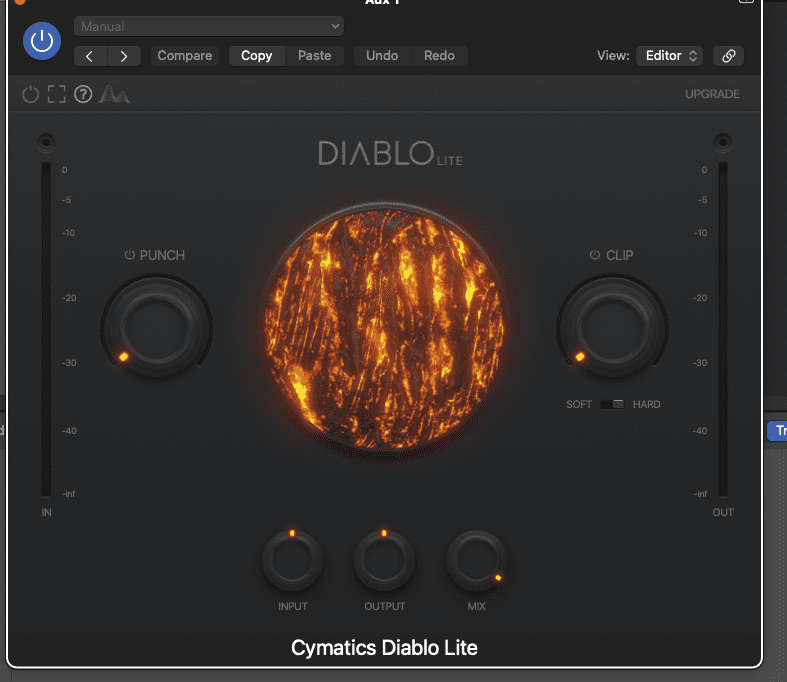Screen dimensions: 787x682
Task: Go to previous preset arrow
Action: point(90,56)
